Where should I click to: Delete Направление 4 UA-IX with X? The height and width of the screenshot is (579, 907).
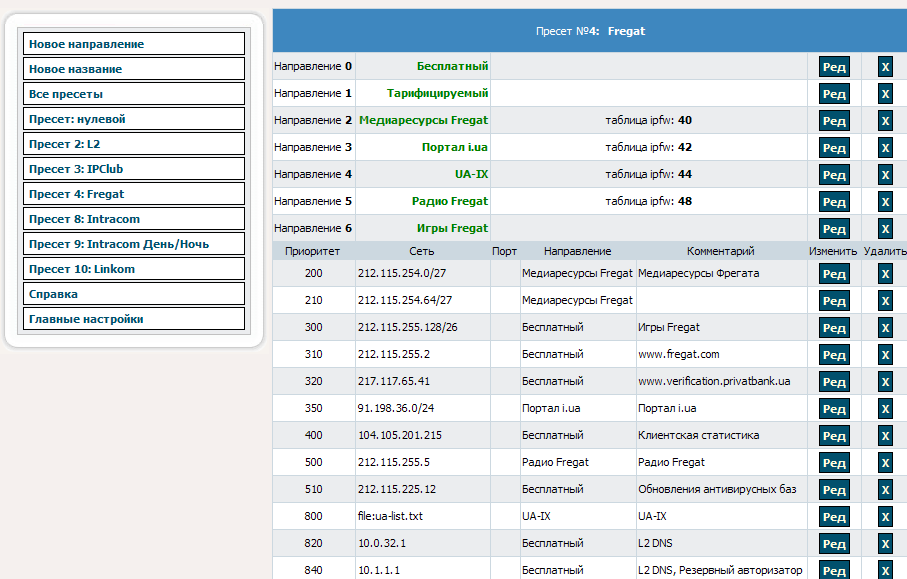[885, 175]
